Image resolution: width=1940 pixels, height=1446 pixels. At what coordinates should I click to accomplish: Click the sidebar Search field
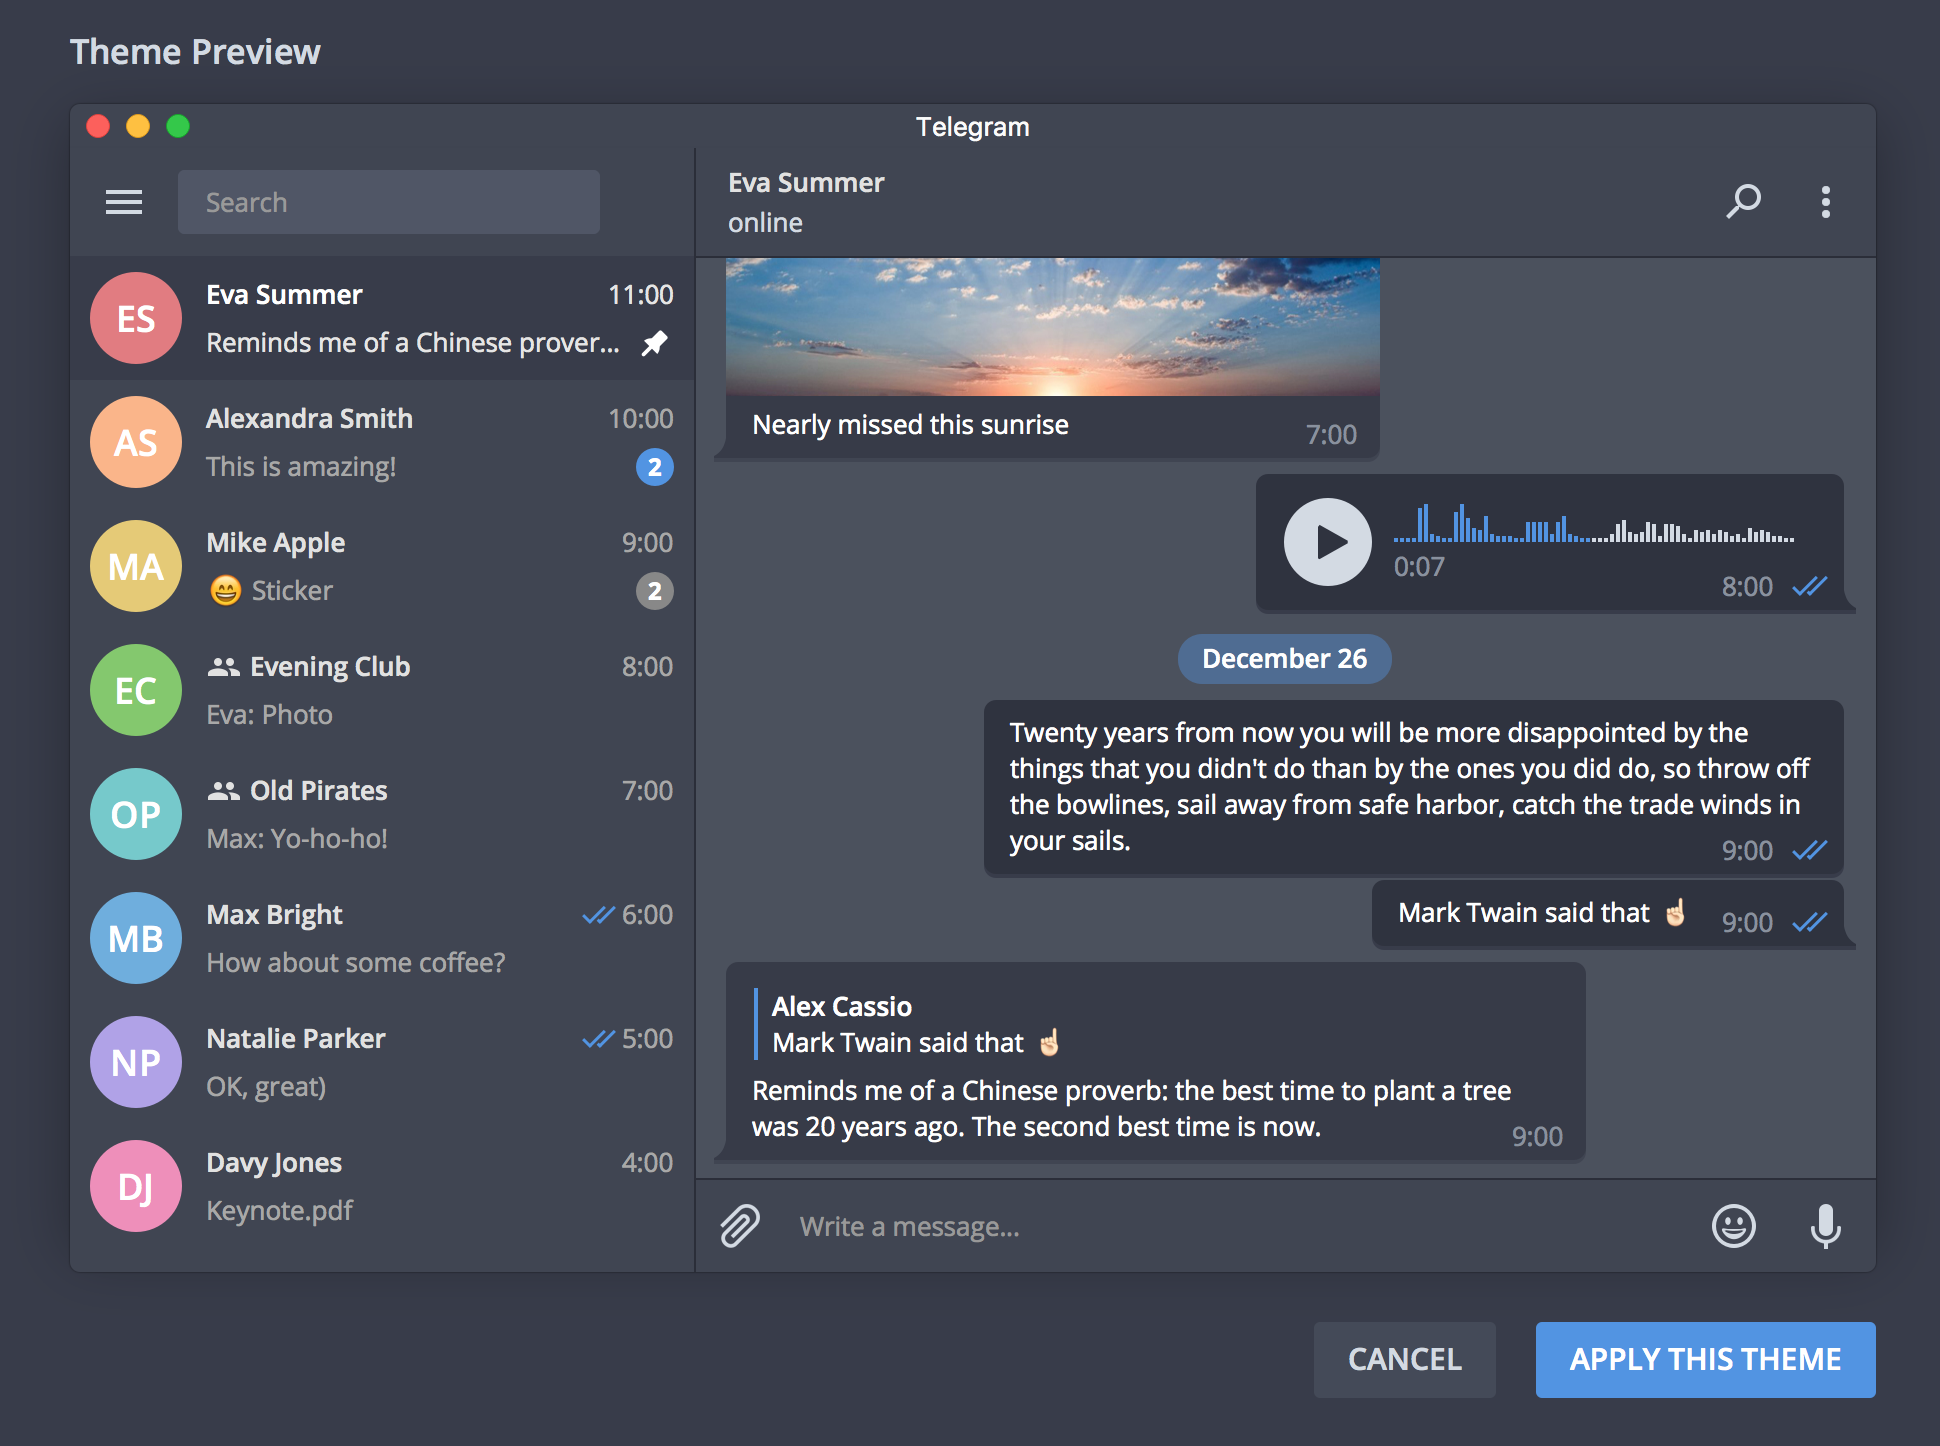click(389, 202)
